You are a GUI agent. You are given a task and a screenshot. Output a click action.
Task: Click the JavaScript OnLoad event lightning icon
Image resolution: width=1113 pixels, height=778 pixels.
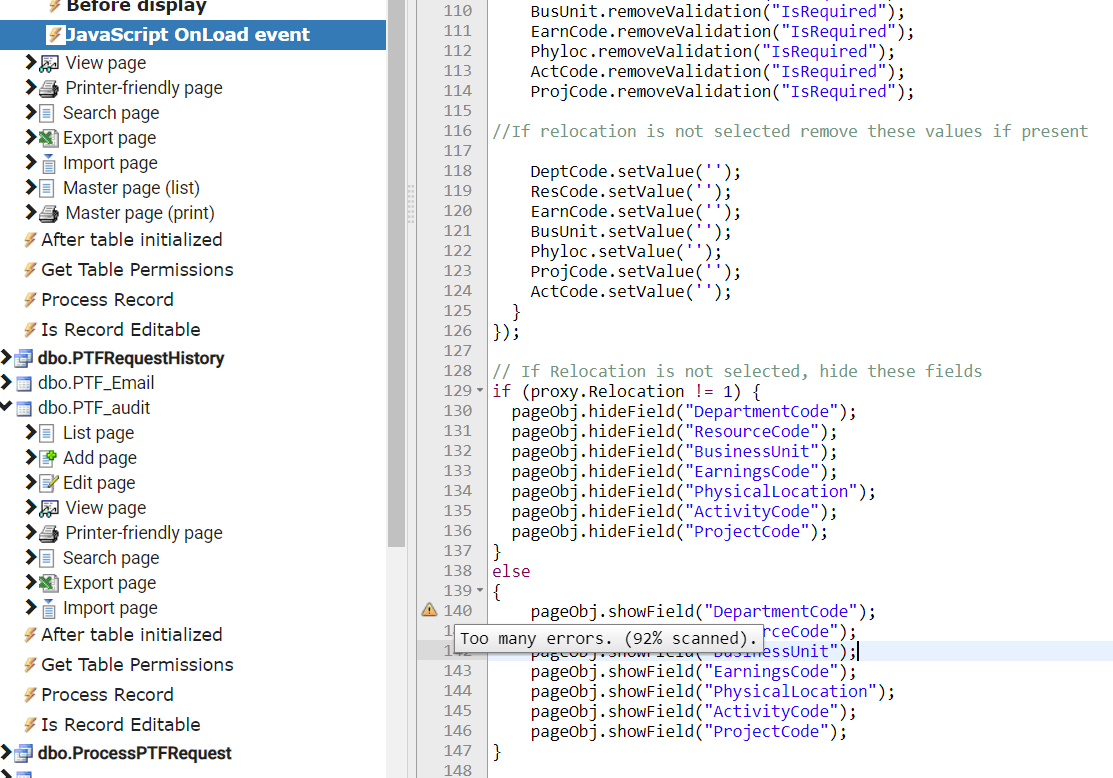tap(55, 35)
